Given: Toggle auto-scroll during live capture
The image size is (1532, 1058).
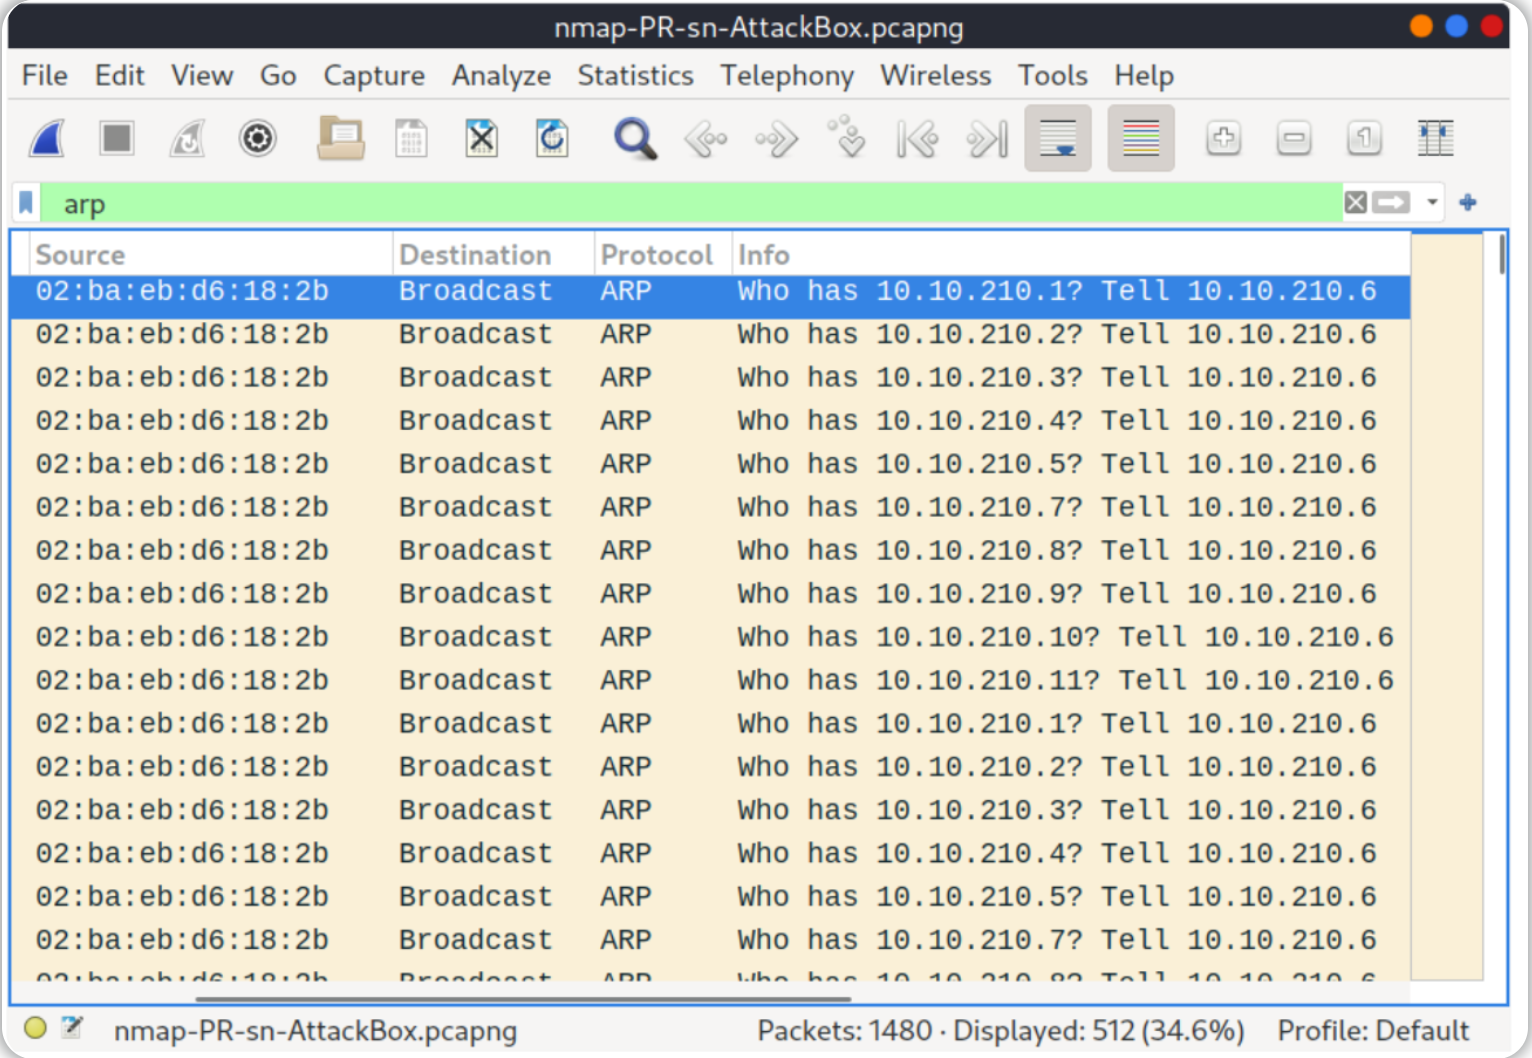Looking at the screenshot, I should click(x=1058, y=138).
